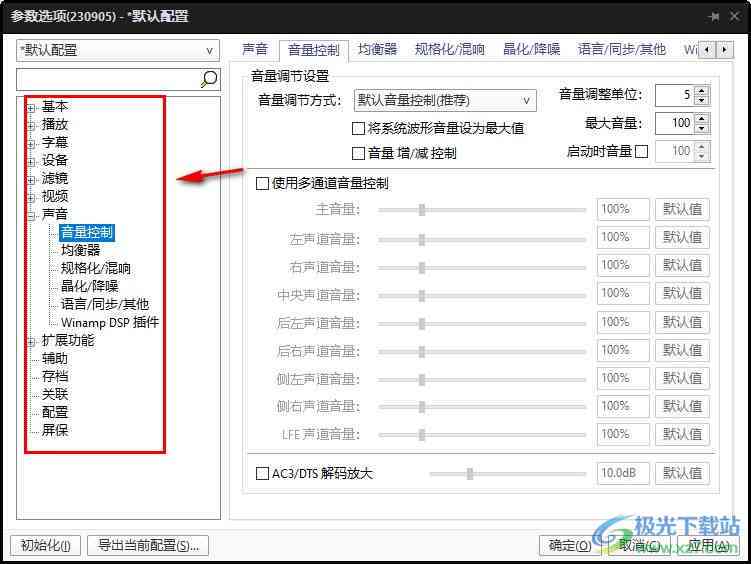The height and width of the screenshot is (564, 751).
Task: Expand the 视频 tree node
Action: point(32,198)
